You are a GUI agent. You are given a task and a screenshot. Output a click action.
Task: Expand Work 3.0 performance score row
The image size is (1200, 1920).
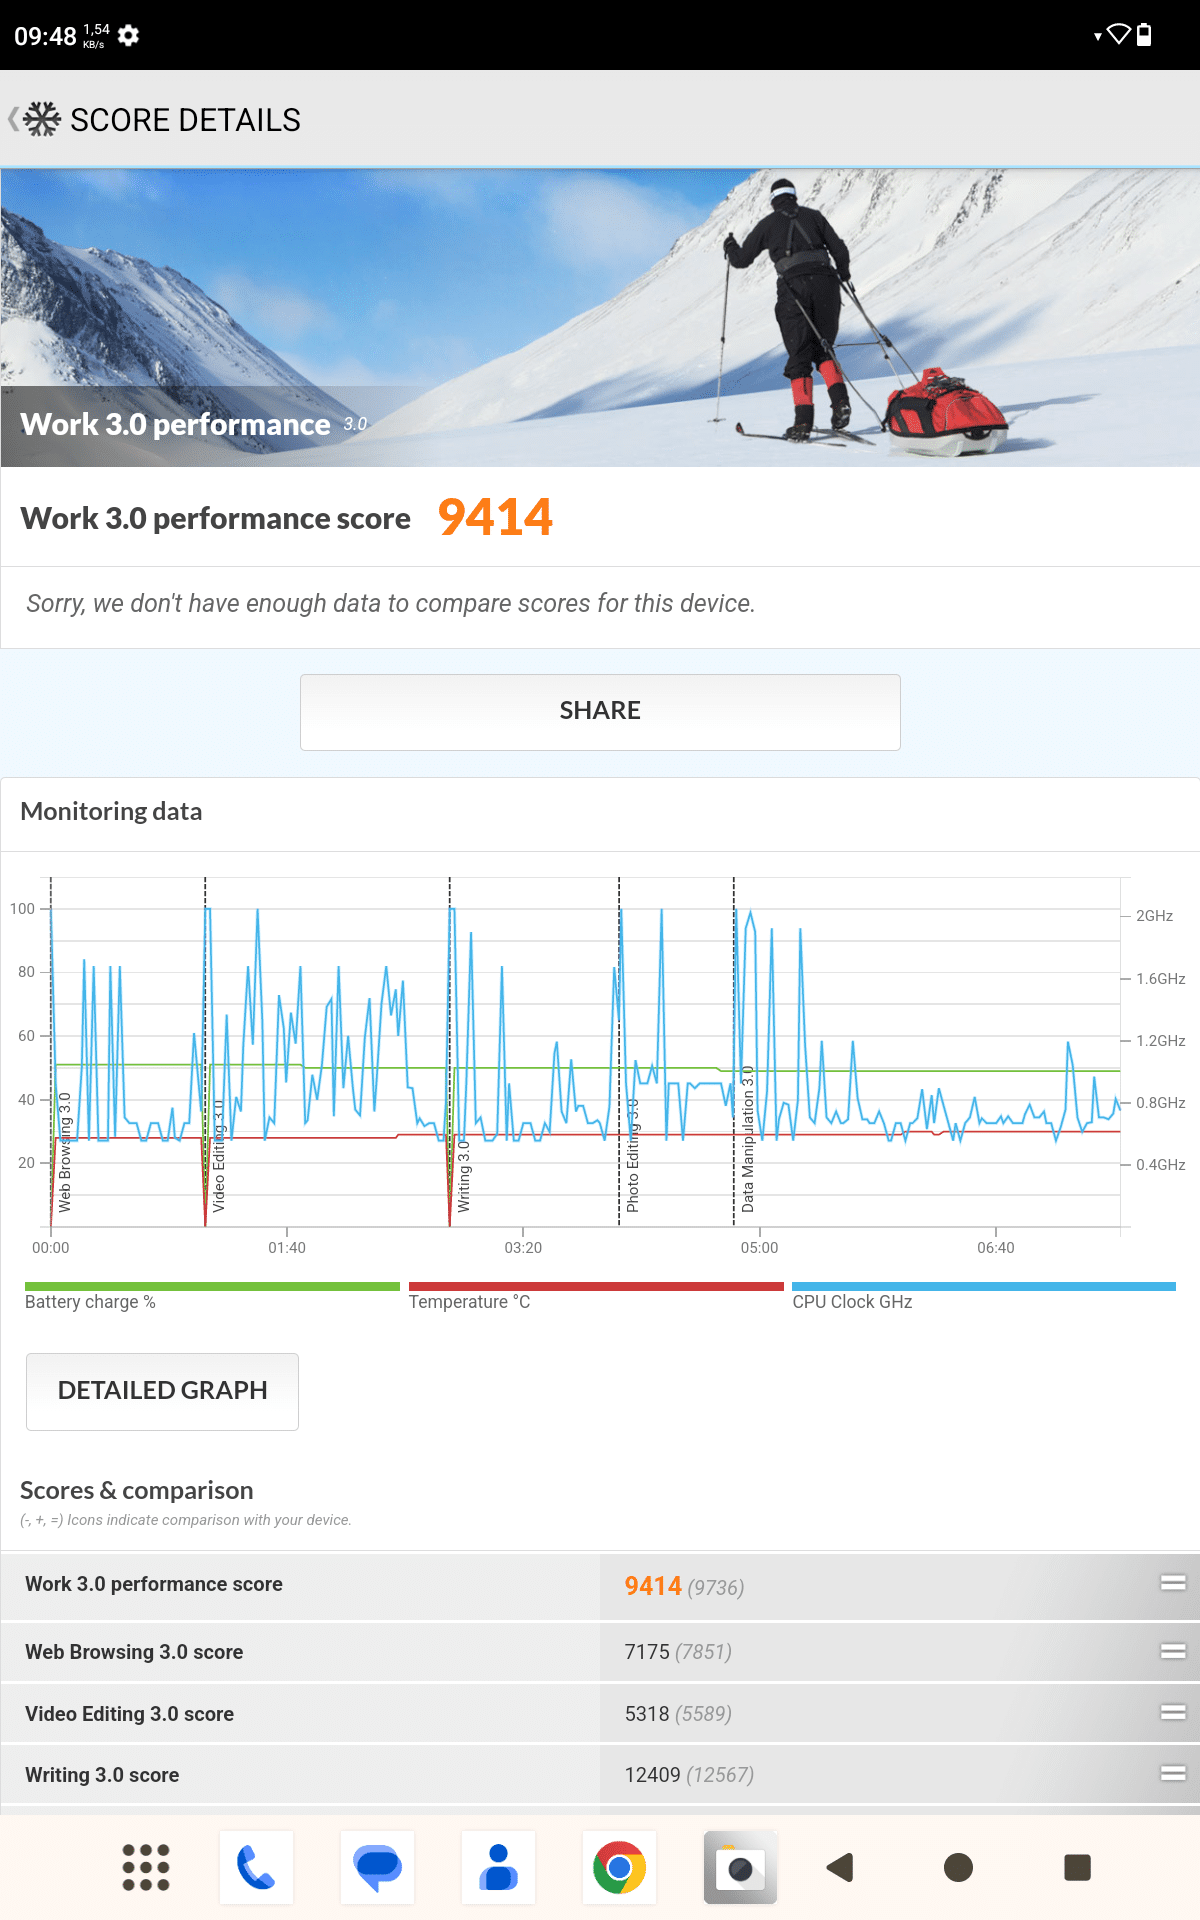(1172, 1583)
